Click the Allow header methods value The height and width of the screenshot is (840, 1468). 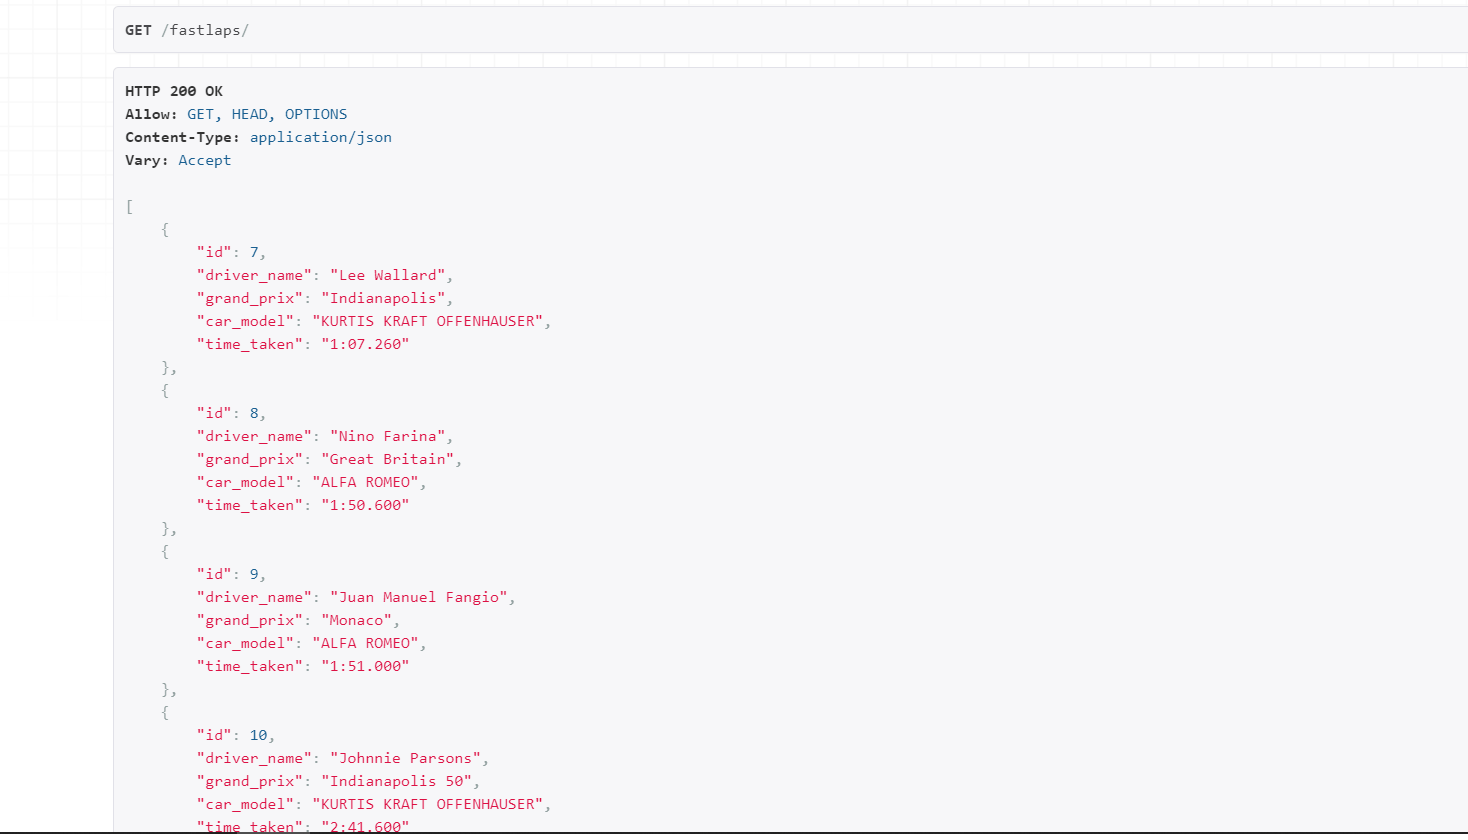267,114
